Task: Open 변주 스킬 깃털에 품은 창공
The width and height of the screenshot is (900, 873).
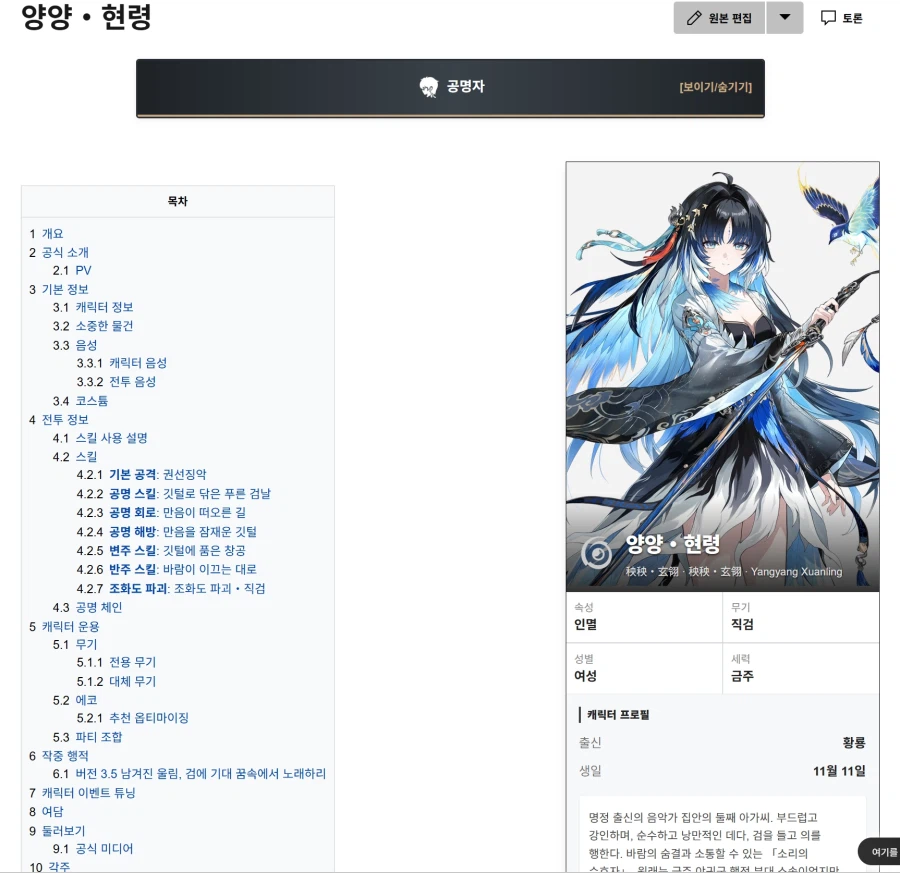Action: pyautogui.click(x=177, y=550)
